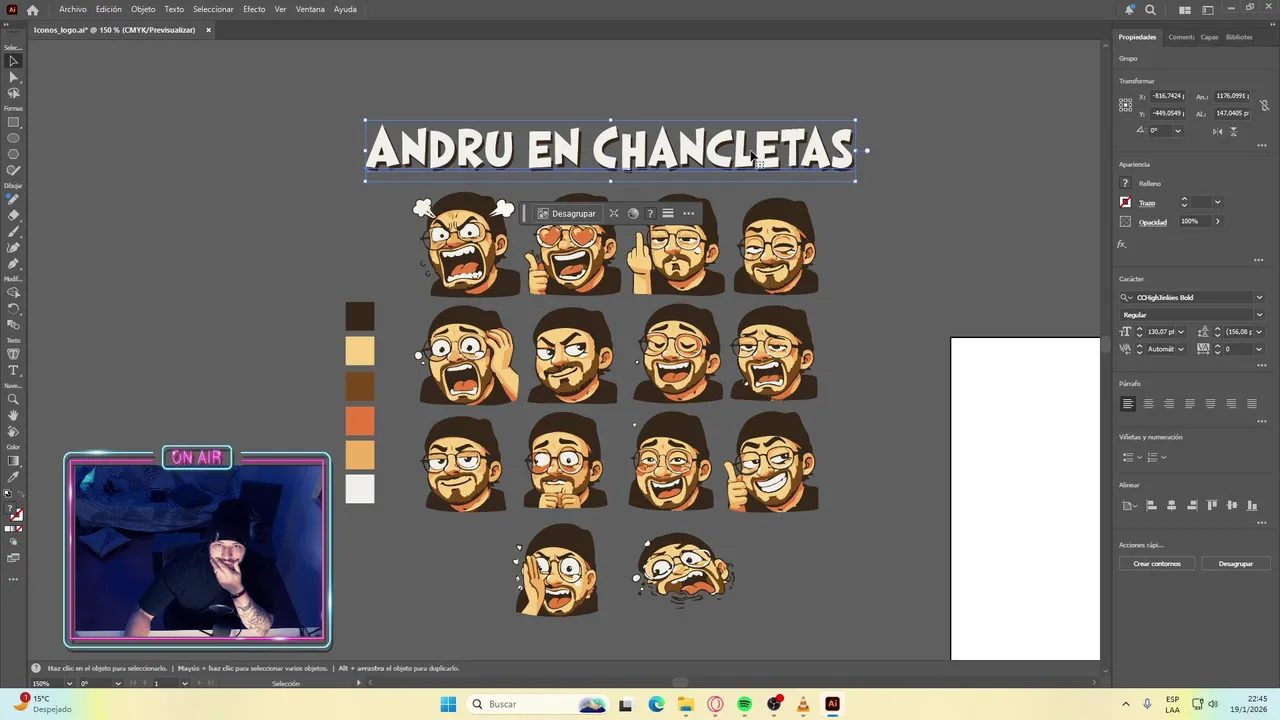Click the dark brown color swatch
Screen dimensions: 1280x720
360,317
